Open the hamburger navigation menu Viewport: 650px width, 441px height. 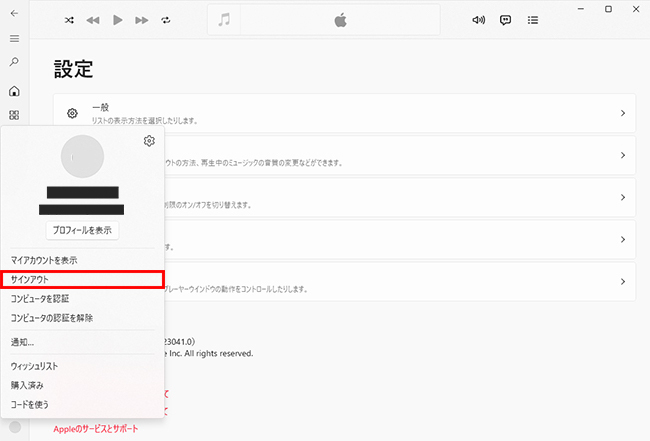(14, 39)
